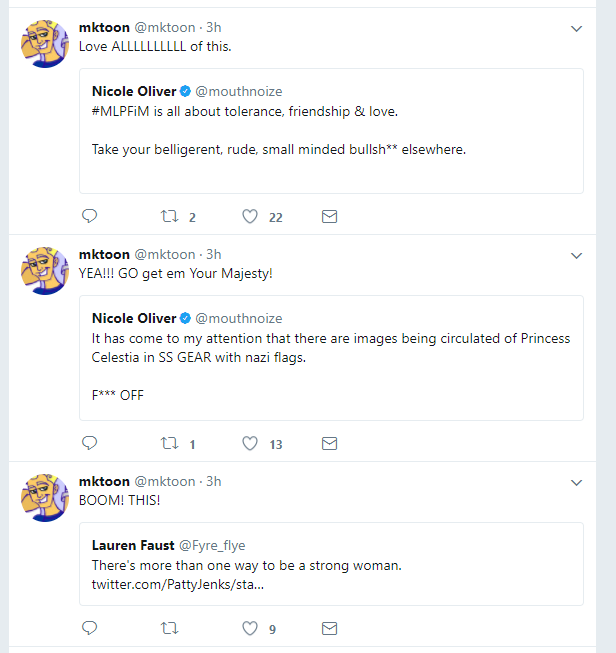
Task: Retweet the "Love ALLLLLLLLLL of this" tweet
Action: pos(169,216)
